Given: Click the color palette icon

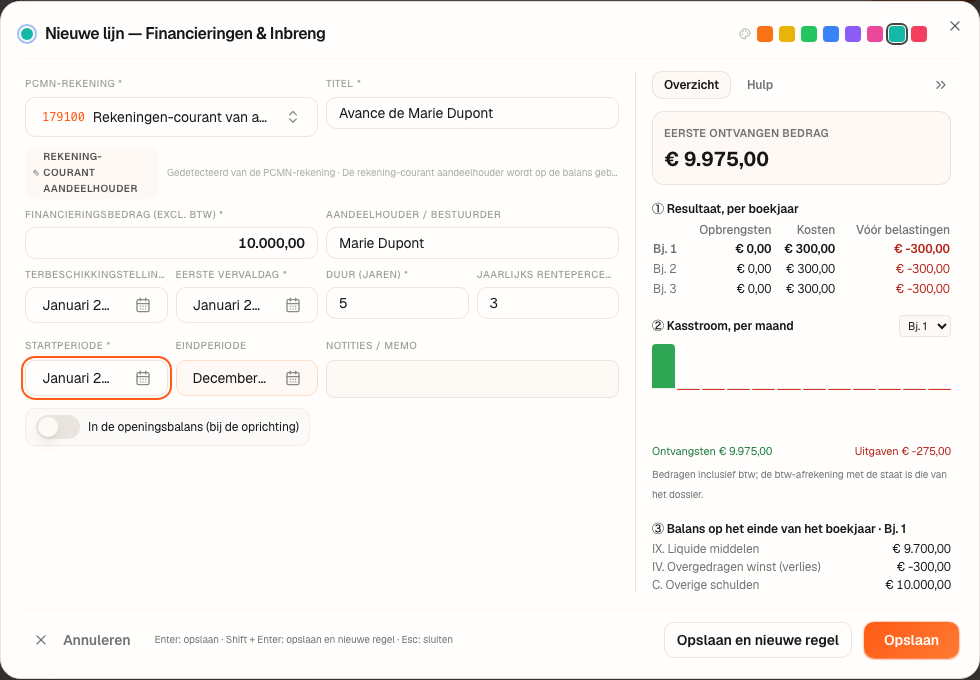Looking at the screenshot, I should [x=744, y=34].
